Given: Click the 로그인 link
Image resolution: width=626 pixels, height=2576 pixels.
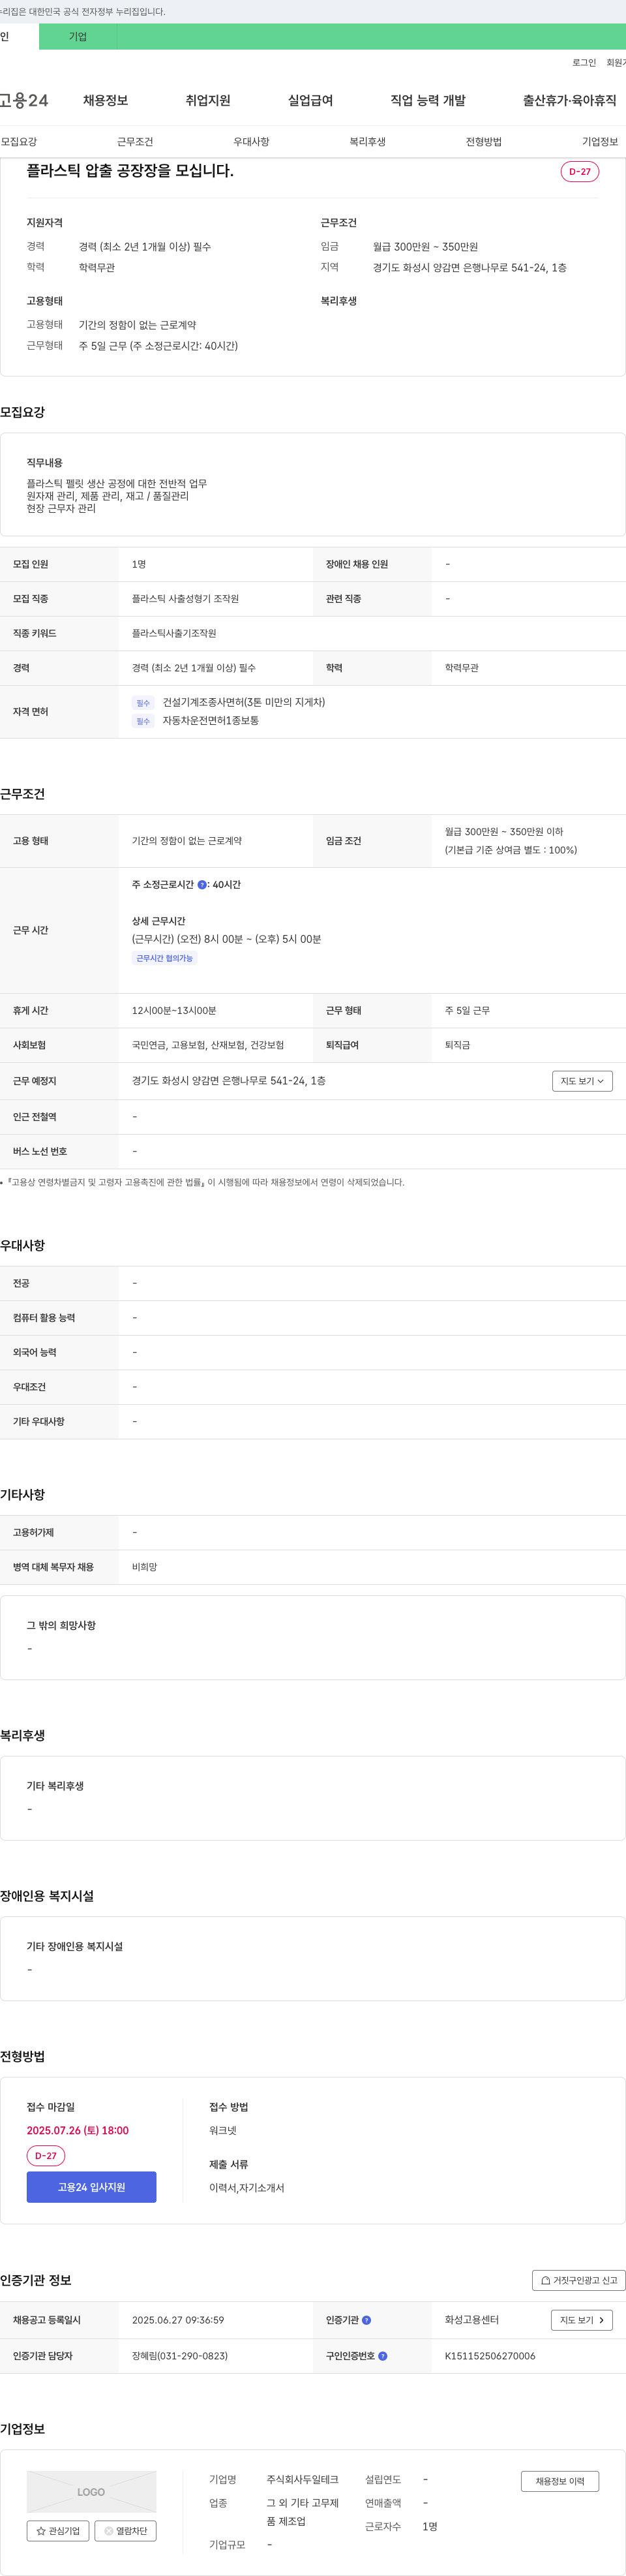Looking at the screenshot, I should coord(584,63).
